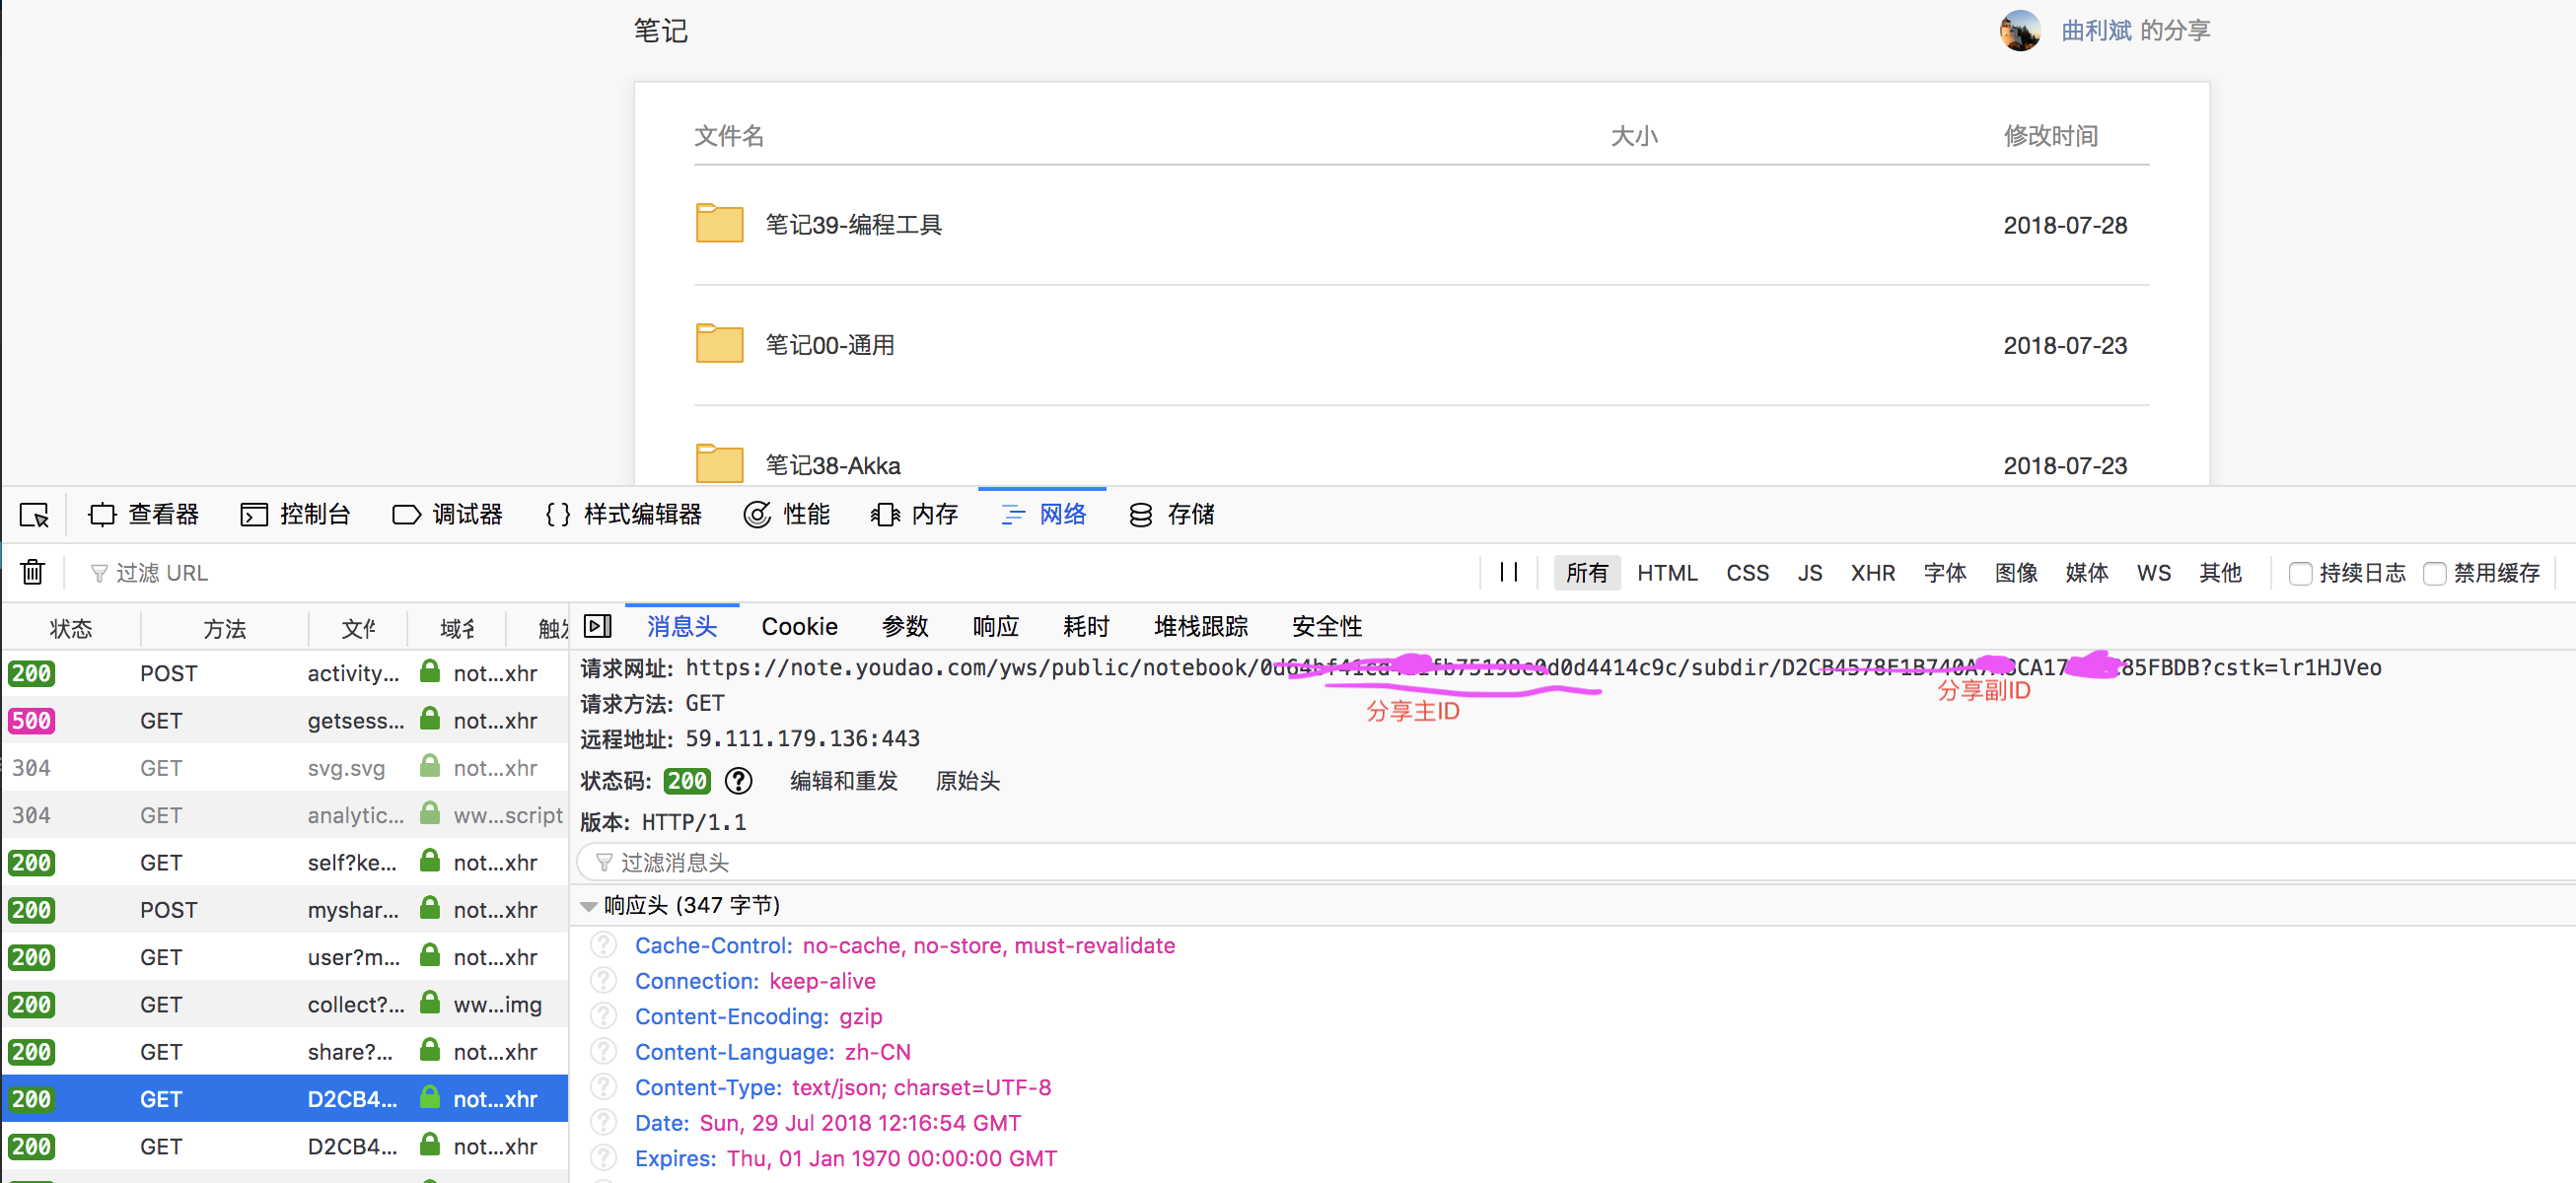Clear network log with trash icon
The width and height of the screenshot is (2576, 1183).
click(33, 572)
